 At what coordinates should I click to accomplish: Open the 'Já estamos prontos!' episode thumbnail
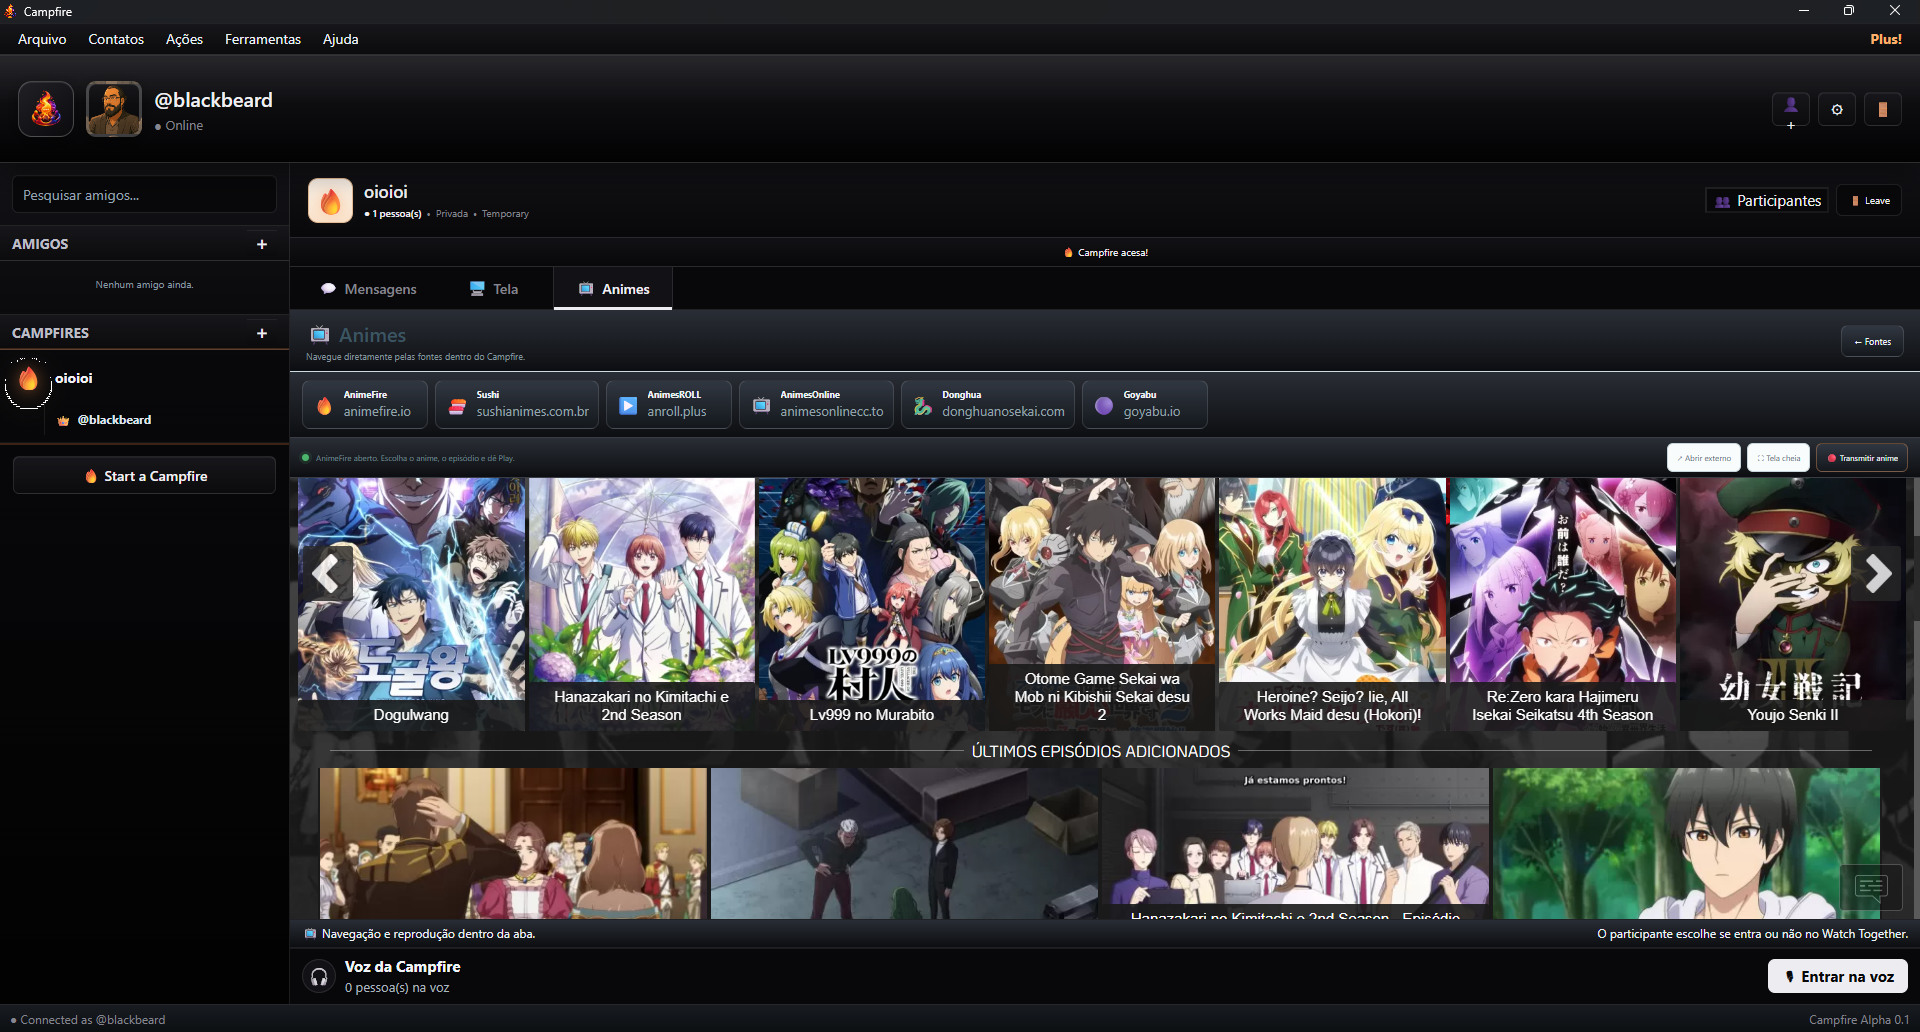click(1295, 843)
